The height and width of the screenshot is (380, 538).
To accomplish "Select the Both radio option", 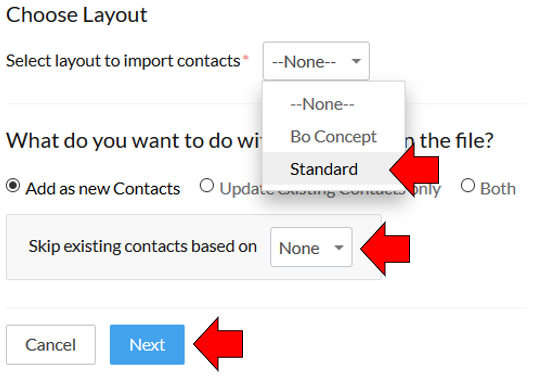I will pos(468,186).
